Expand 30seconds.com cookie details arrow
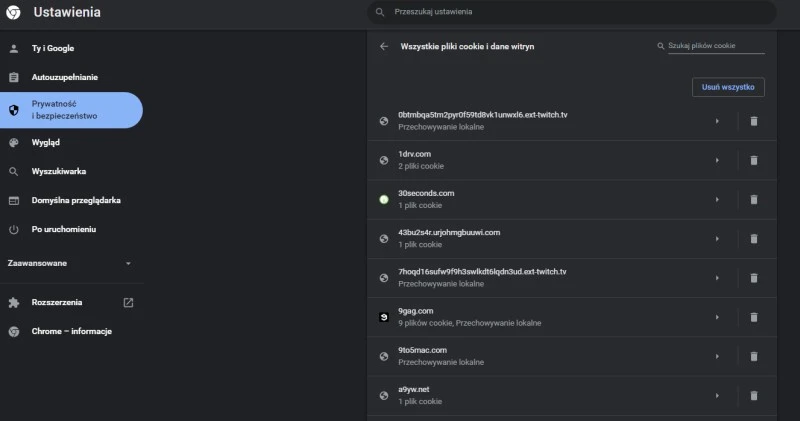This screenshot has width=800, height=421. click(x=717, y=199)
